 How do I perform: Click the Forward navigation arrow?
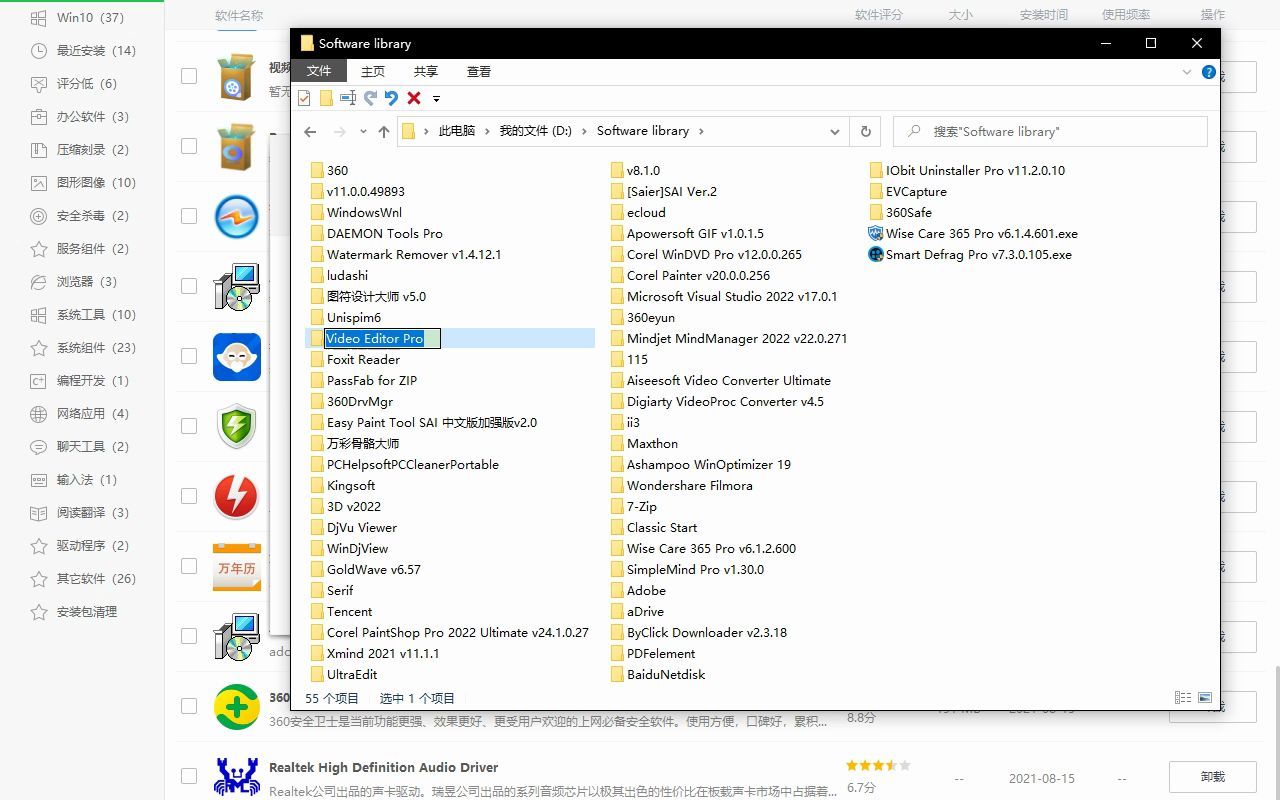coord(340,131)
